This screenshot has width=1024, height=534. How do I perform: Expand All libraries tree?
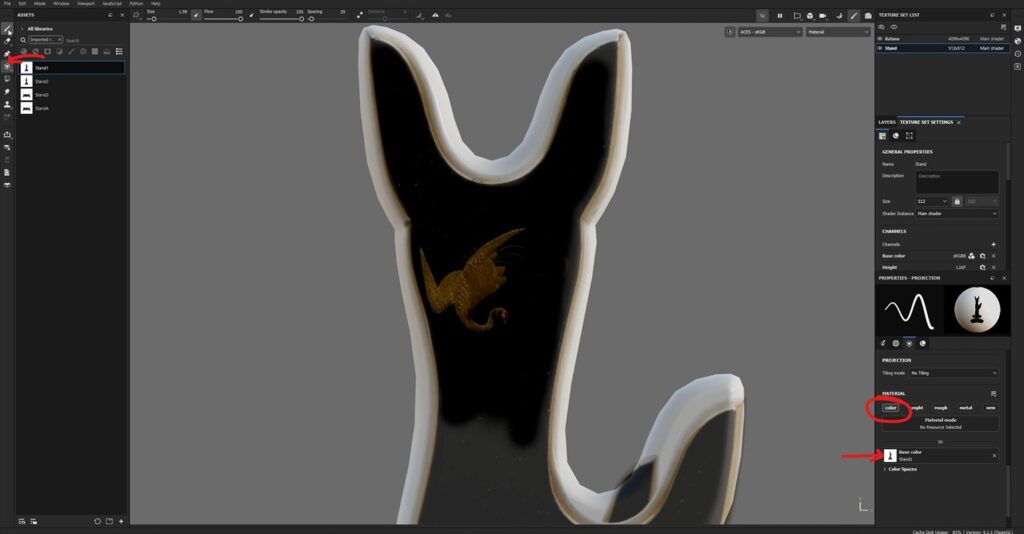(x=22, y=29)
